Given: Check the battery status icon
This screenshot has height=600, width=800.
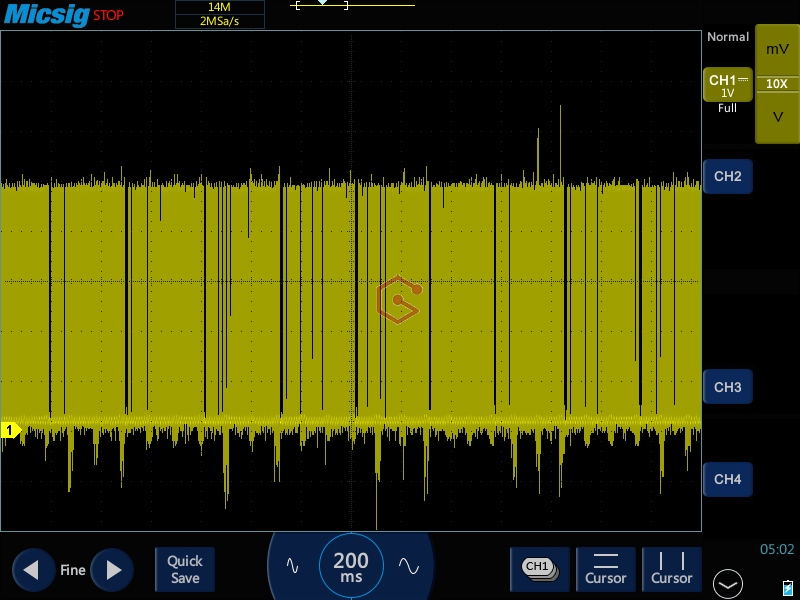Looking at the screenshot, I should (788, 587).
